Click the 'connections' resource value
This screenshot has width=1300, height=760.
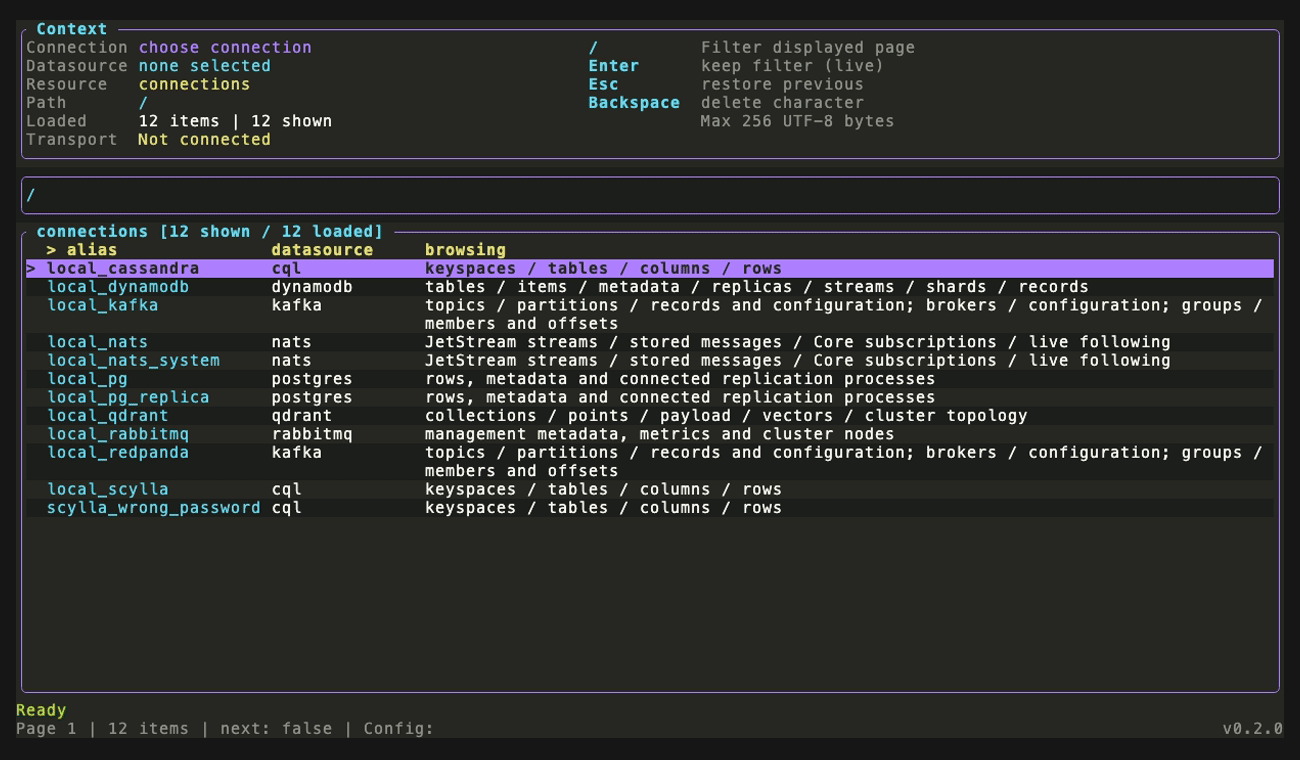click(194, 84)
